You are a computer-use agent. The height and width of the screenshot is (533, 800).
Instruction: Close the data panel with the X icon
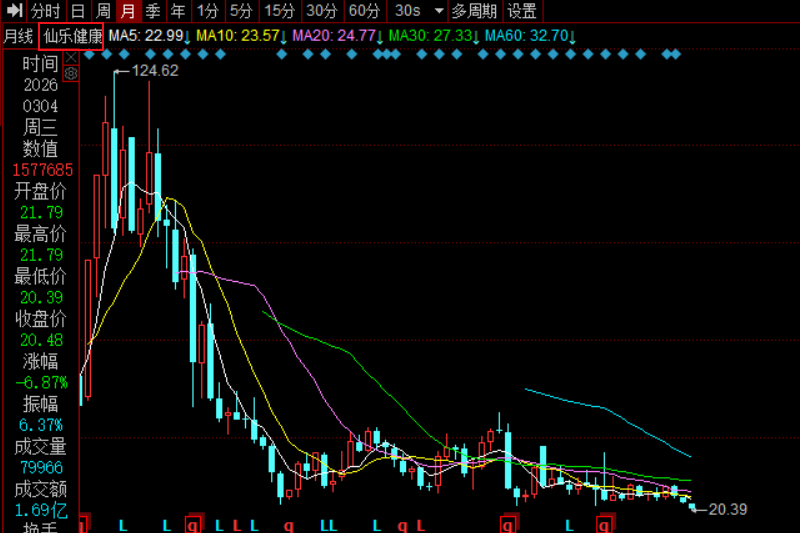pos(71,58)
